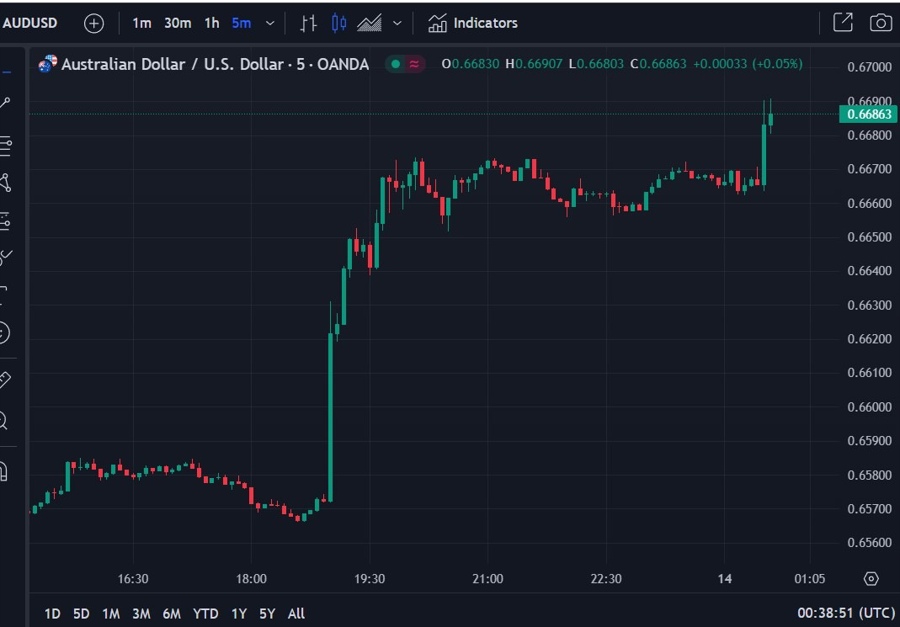Select the Bars chart type
This screenshot has height=627, width=900.
pyautogui.click(x=308, y=23)
